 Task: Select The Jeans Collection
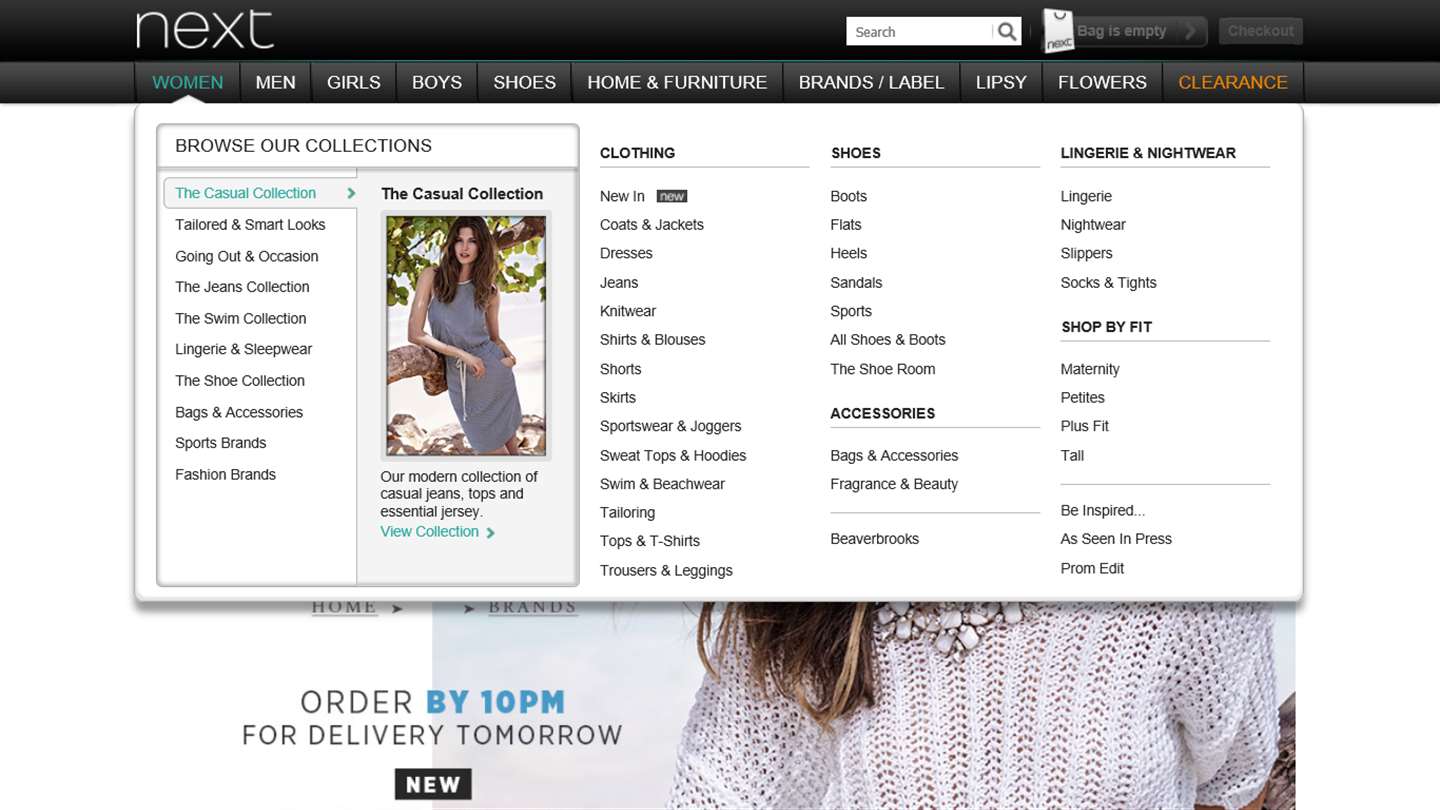242,287
